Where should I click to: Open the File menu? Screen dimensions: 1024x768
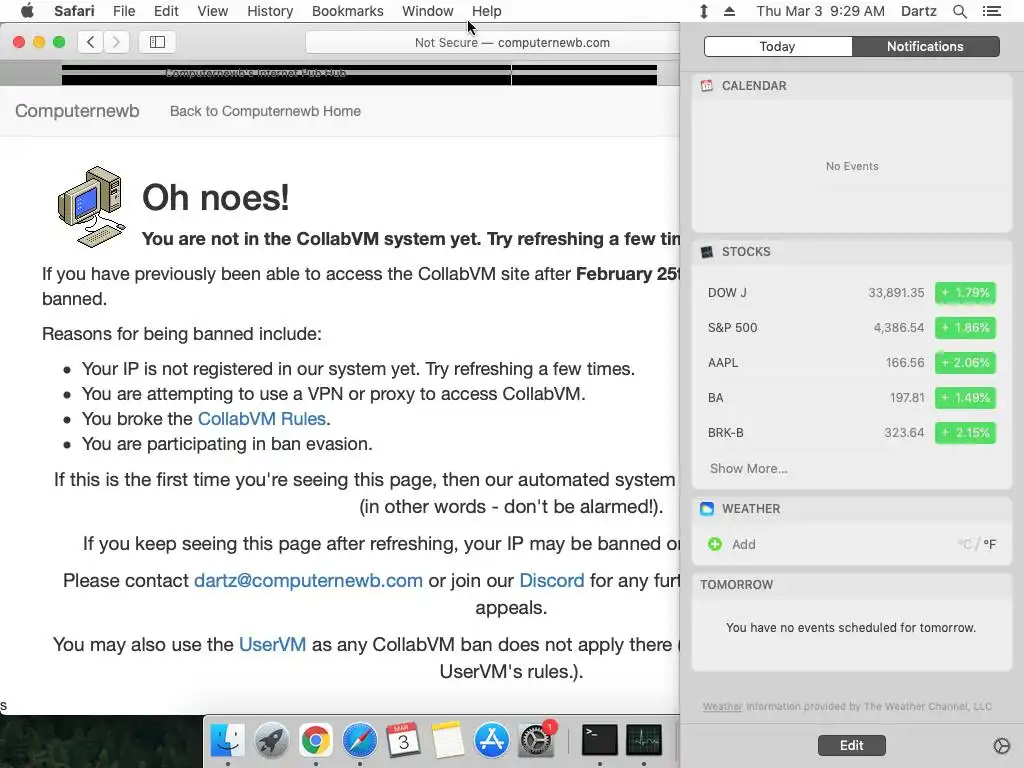(x=123, y=11)
